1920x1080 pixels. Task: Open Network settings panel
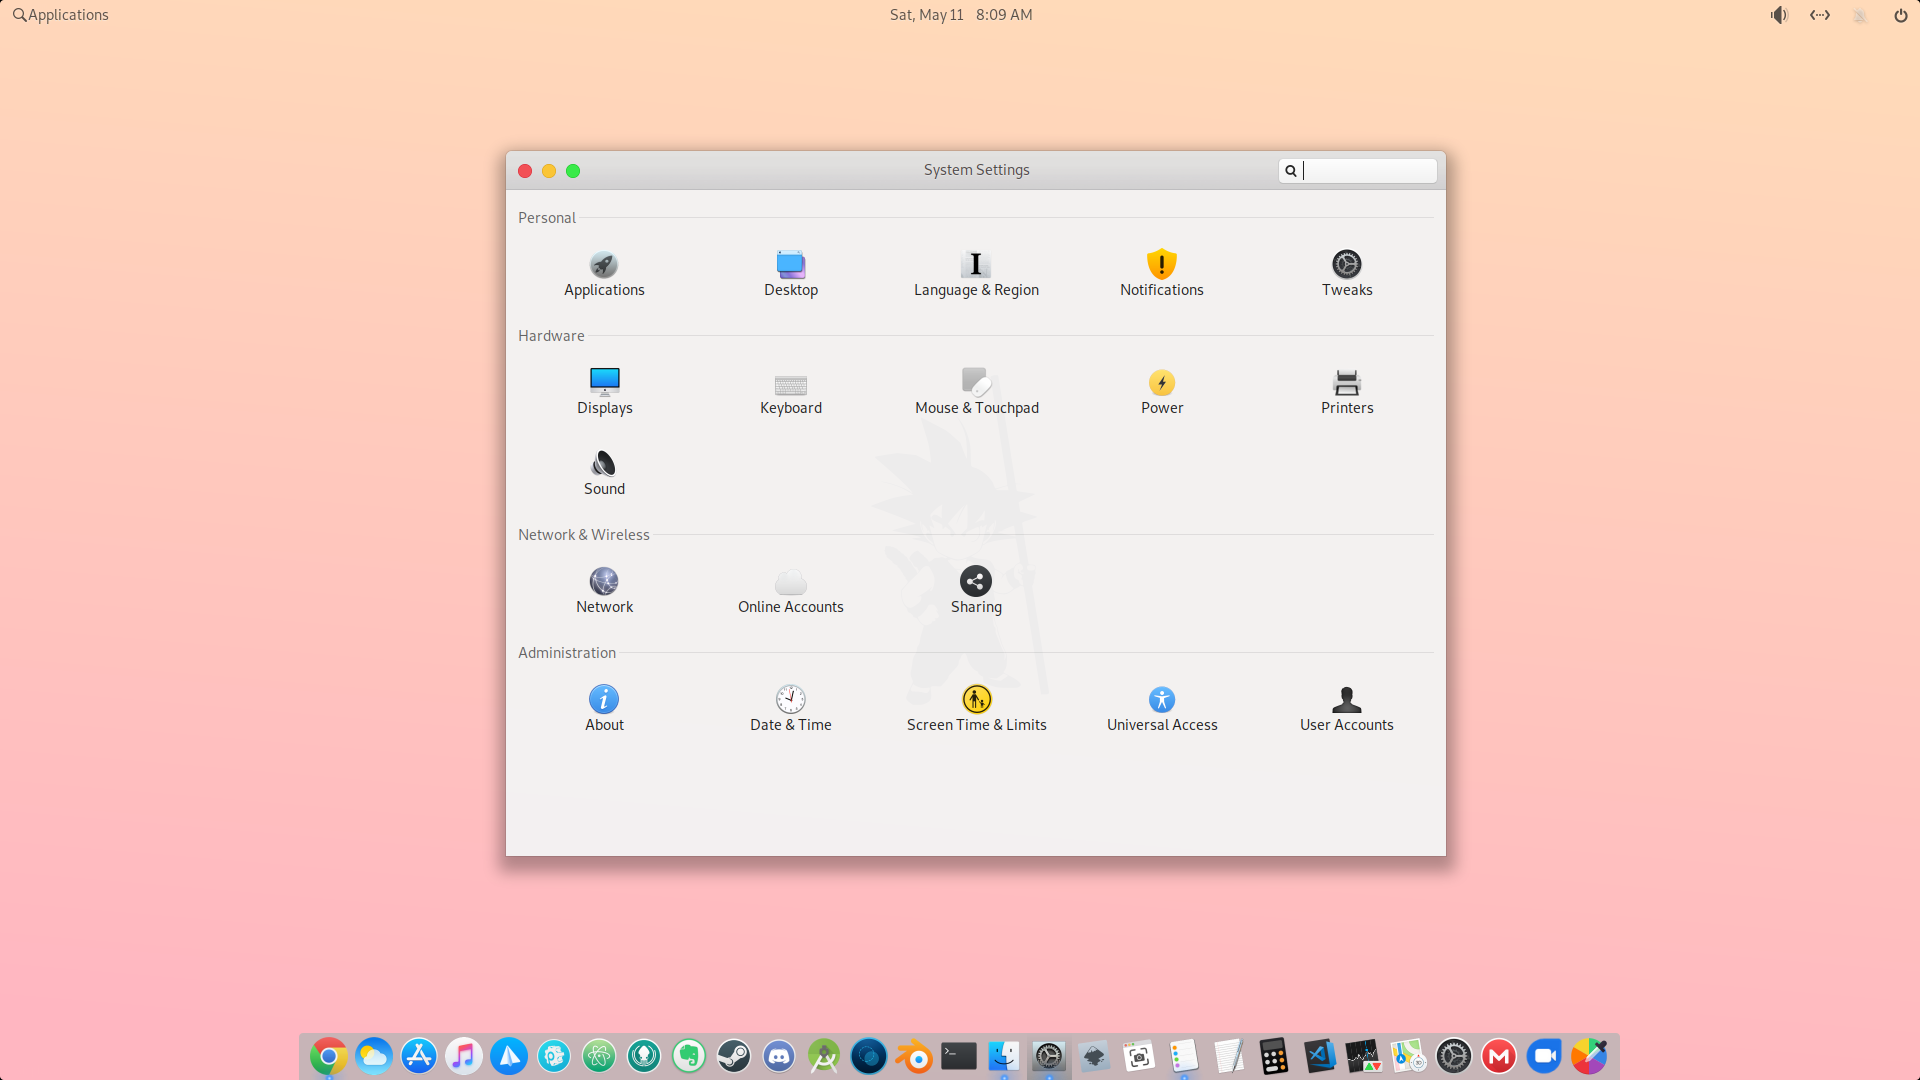coord(604,589)
